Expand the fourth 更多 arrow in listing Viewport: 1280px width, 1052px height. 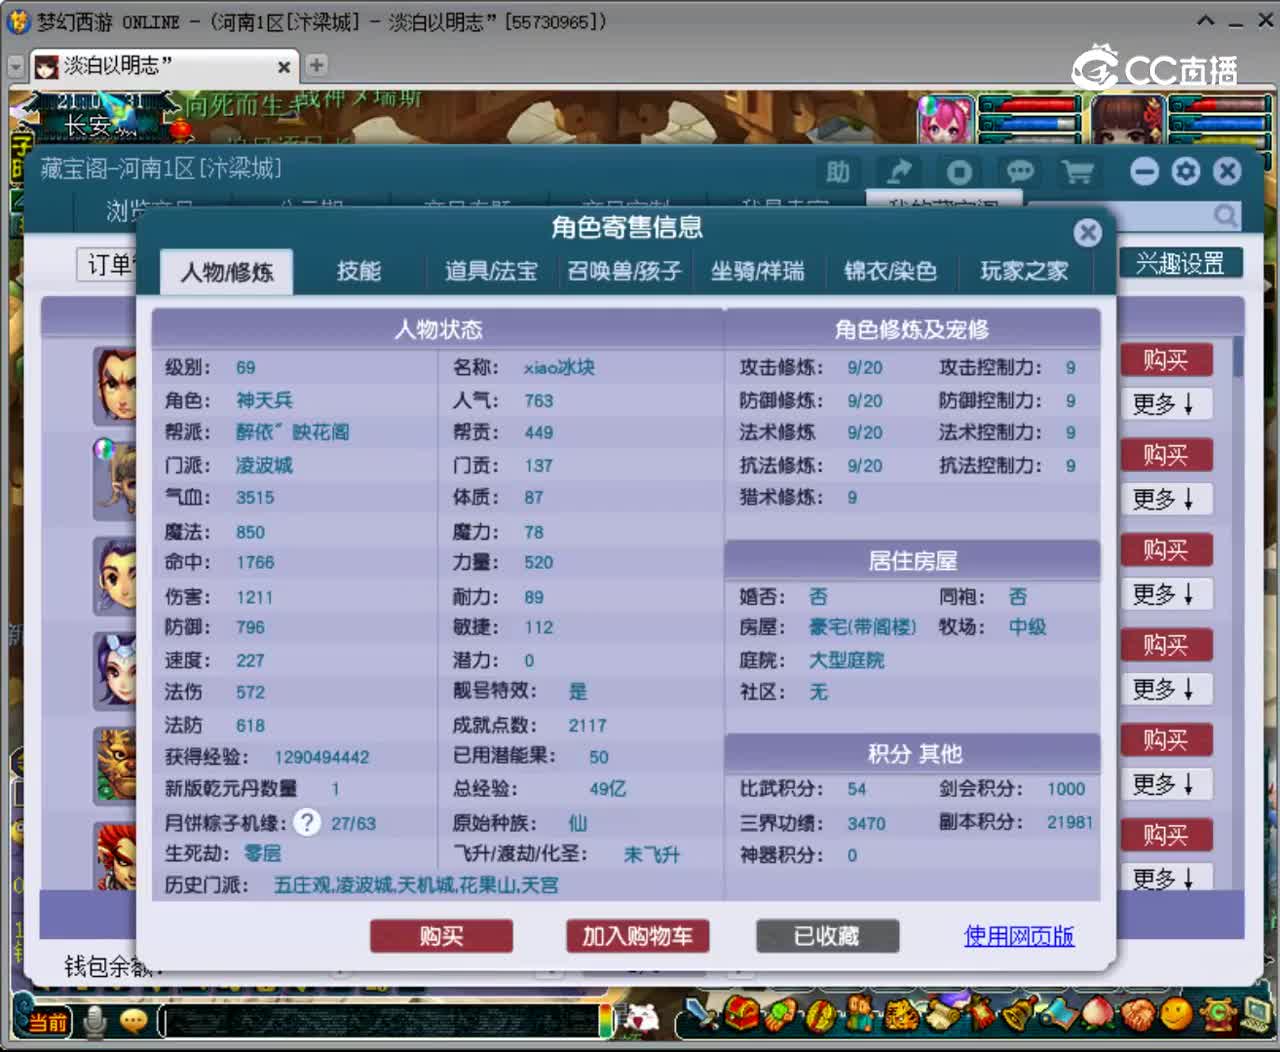pyautogui.click(x=1166, y=689)
